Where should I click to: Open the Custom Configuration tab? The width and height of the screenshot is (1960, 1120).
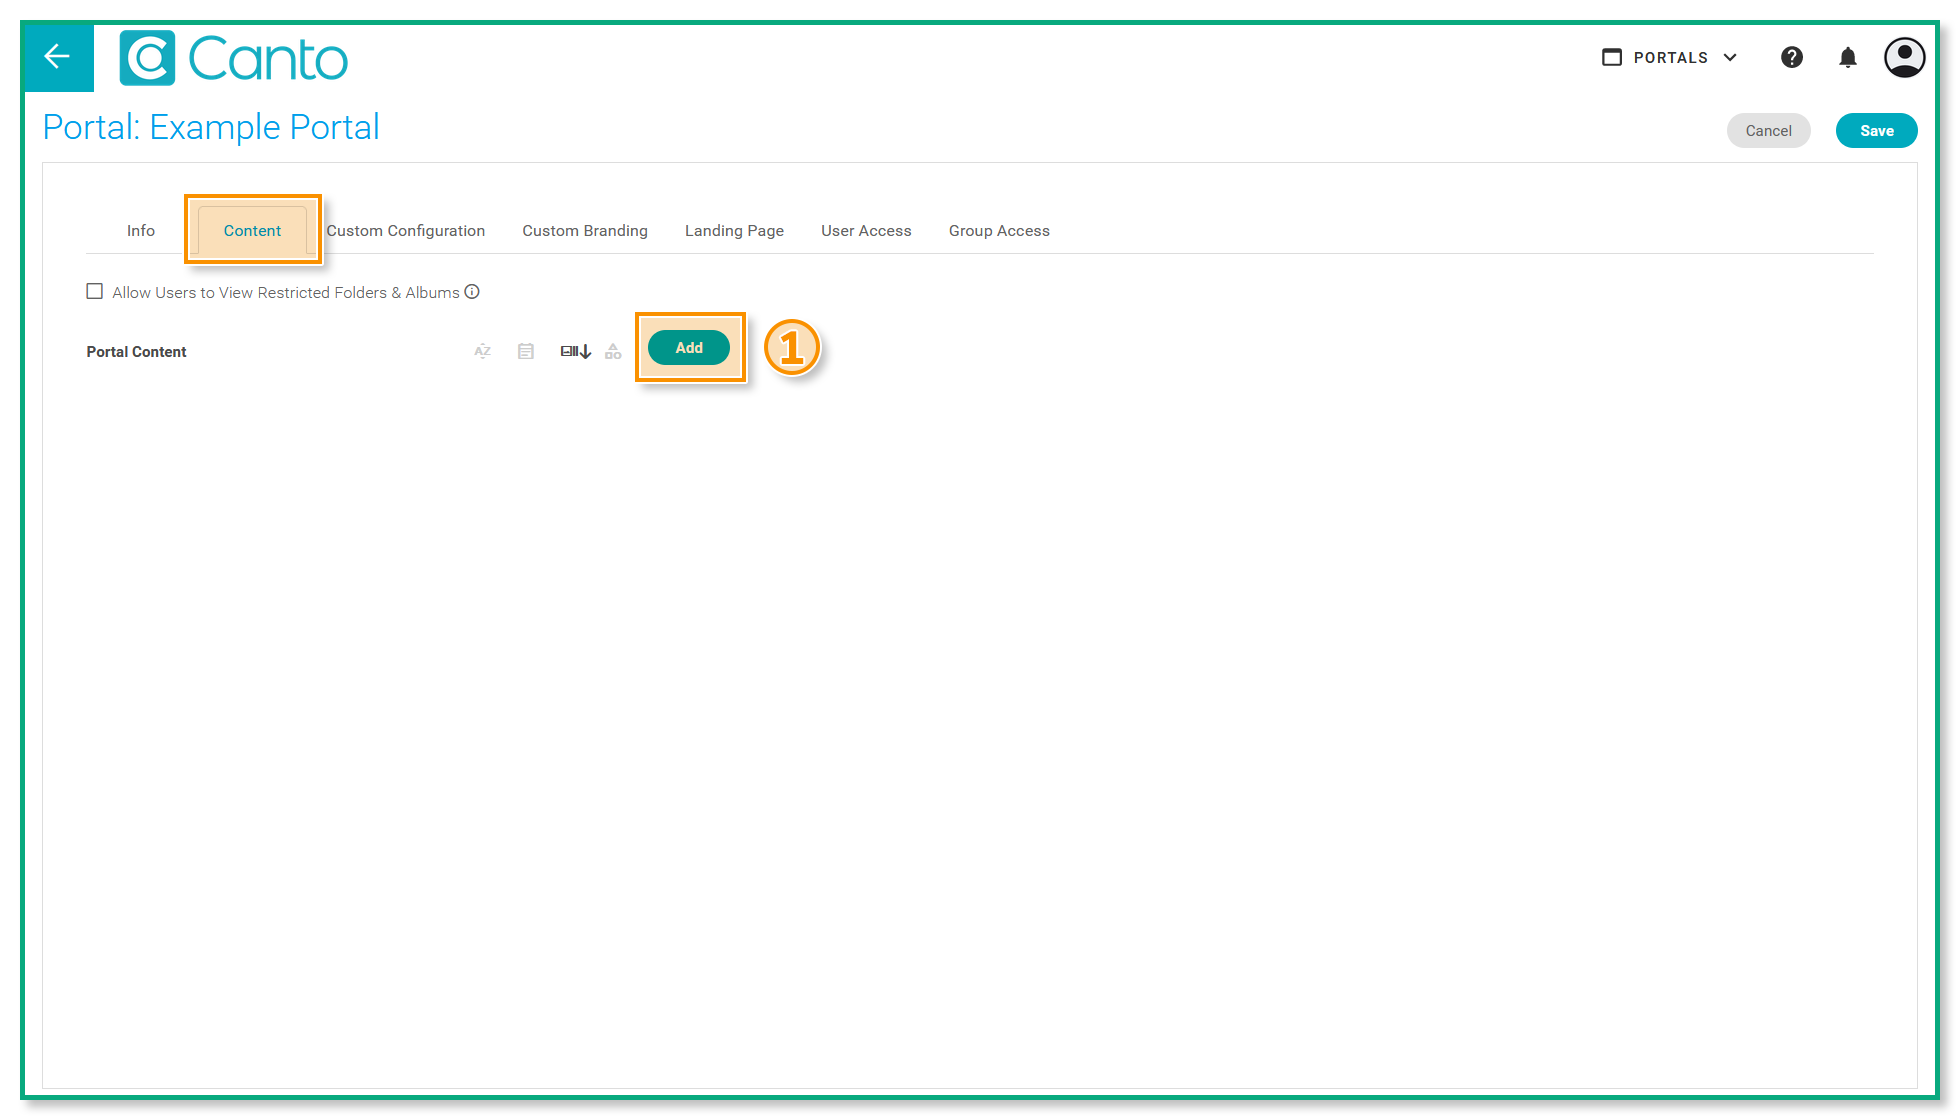[x=406, y=230]
